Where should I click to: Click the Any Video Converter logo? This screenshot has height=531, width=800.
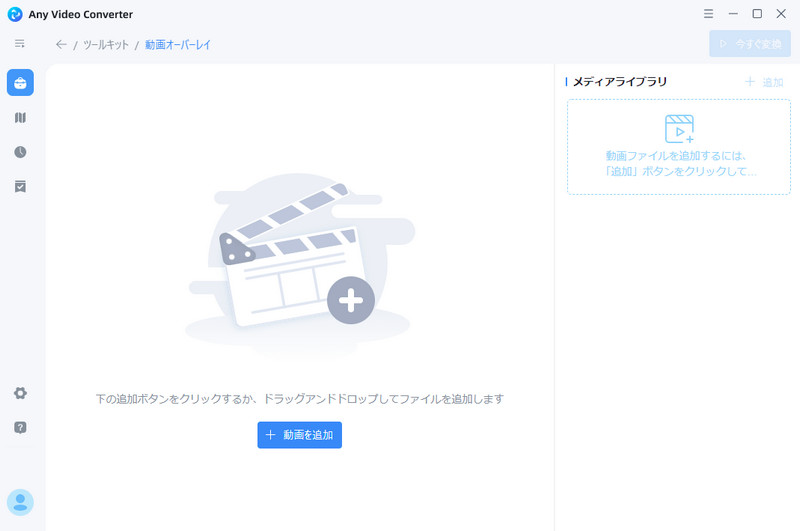(15, 14)
